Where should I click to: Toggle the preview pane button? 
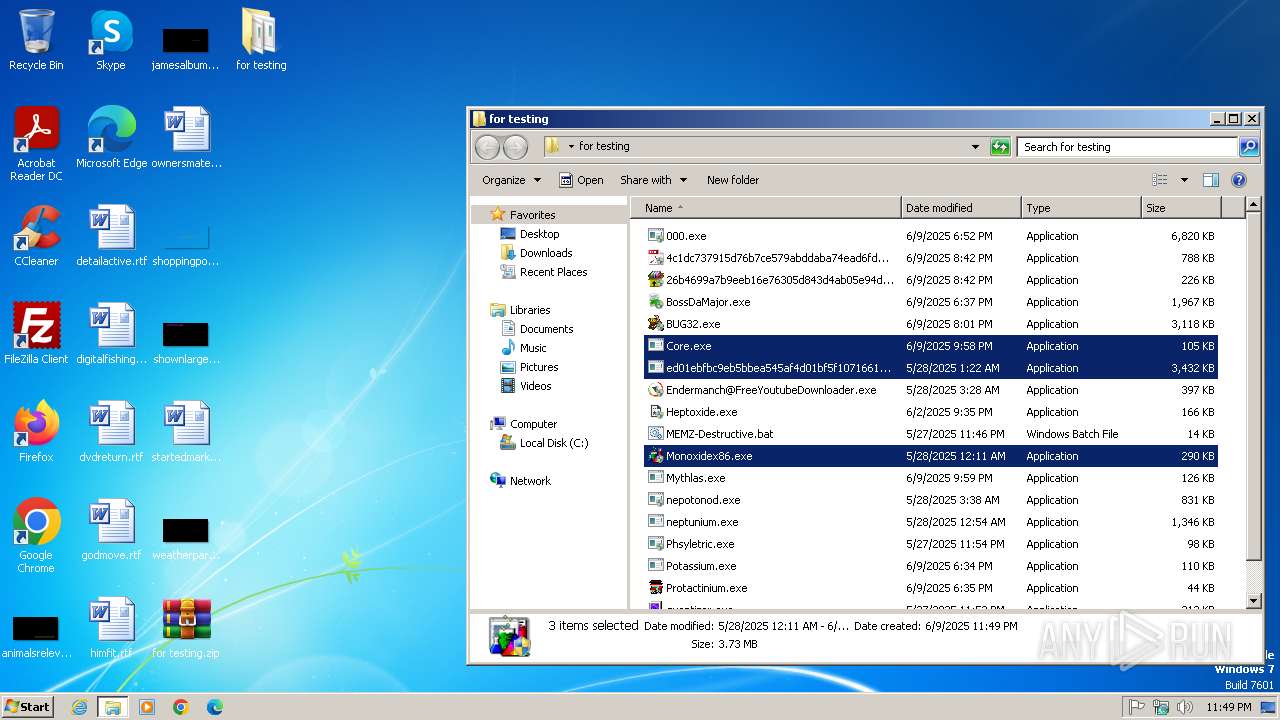[1211, 180]
